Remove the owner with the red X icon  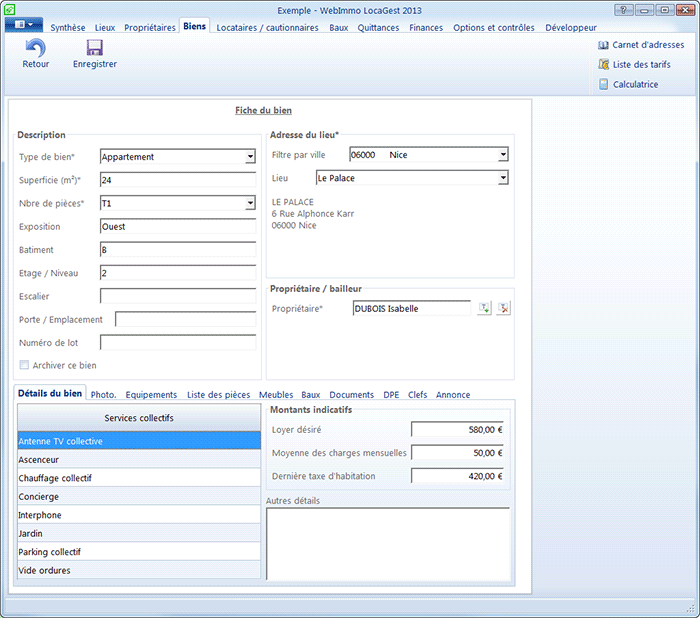click(504, 309)
